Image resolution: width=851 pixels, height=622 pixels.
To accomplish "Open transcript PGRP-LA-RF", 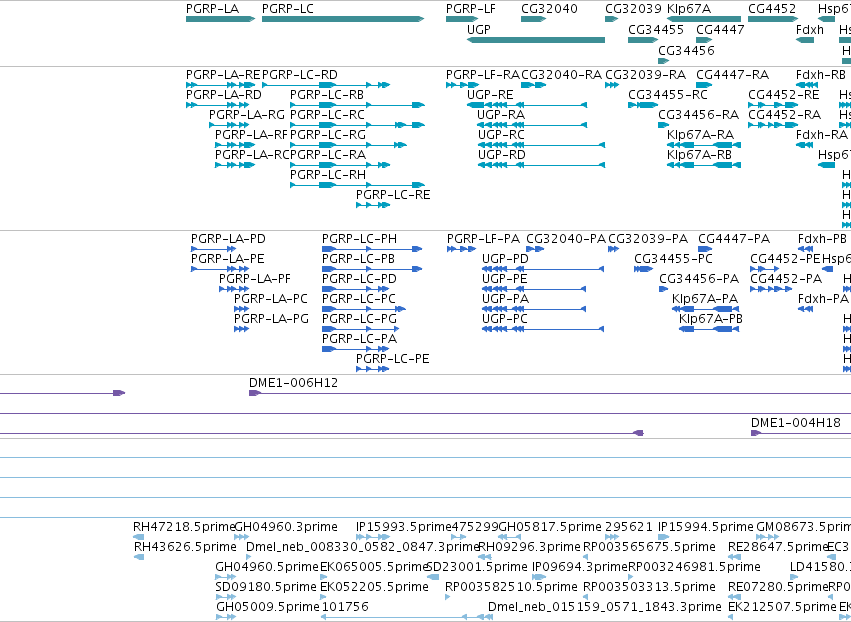I will (x=251, y=135).
